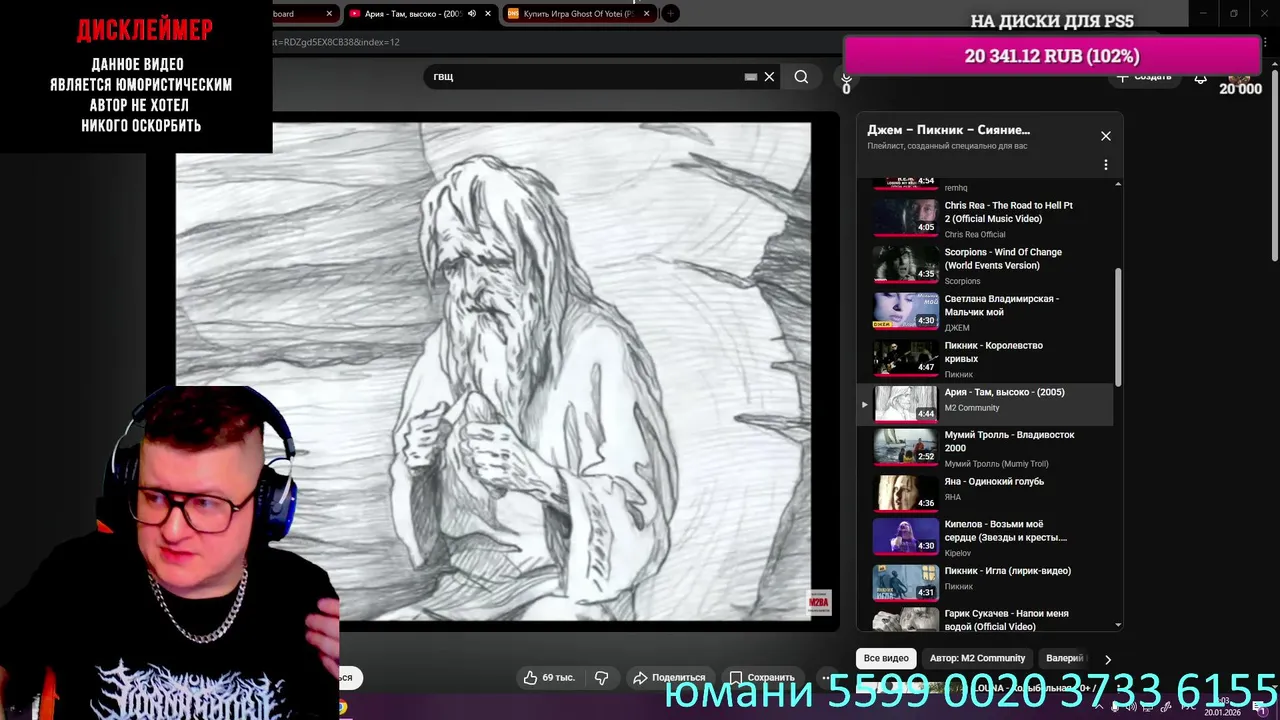
Task: Select the 'Все видео' filter chip
Action: [886, 658]
